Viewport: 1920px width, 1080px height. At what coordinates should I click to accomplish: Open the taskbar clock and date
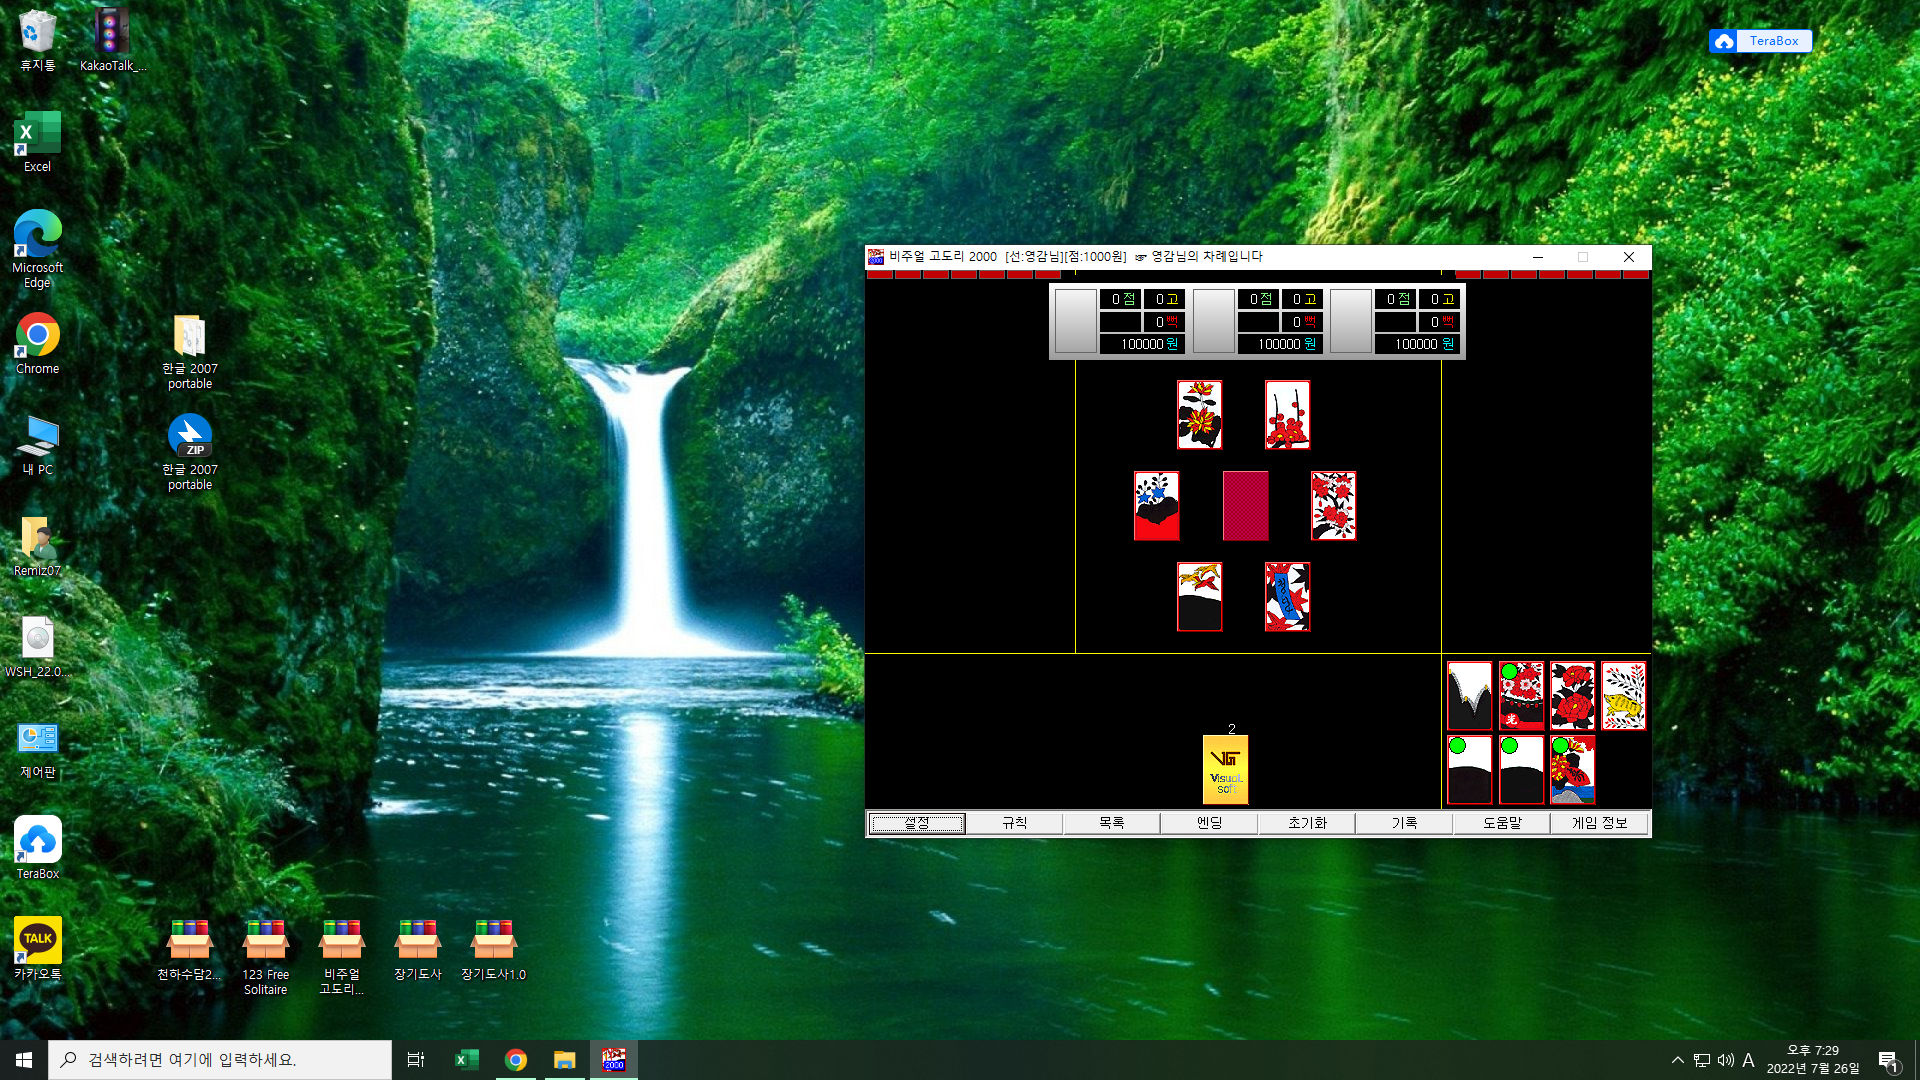point(1813,1059)
